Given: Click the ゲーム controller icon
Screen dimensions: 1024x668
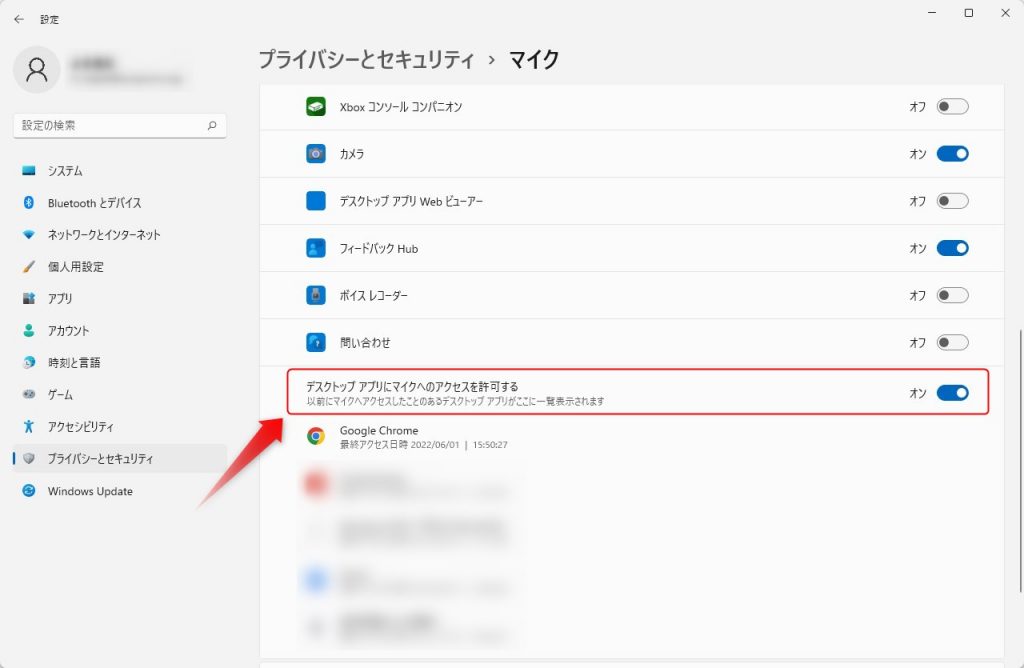Looking at the screenshot, I should pos(29,394).
